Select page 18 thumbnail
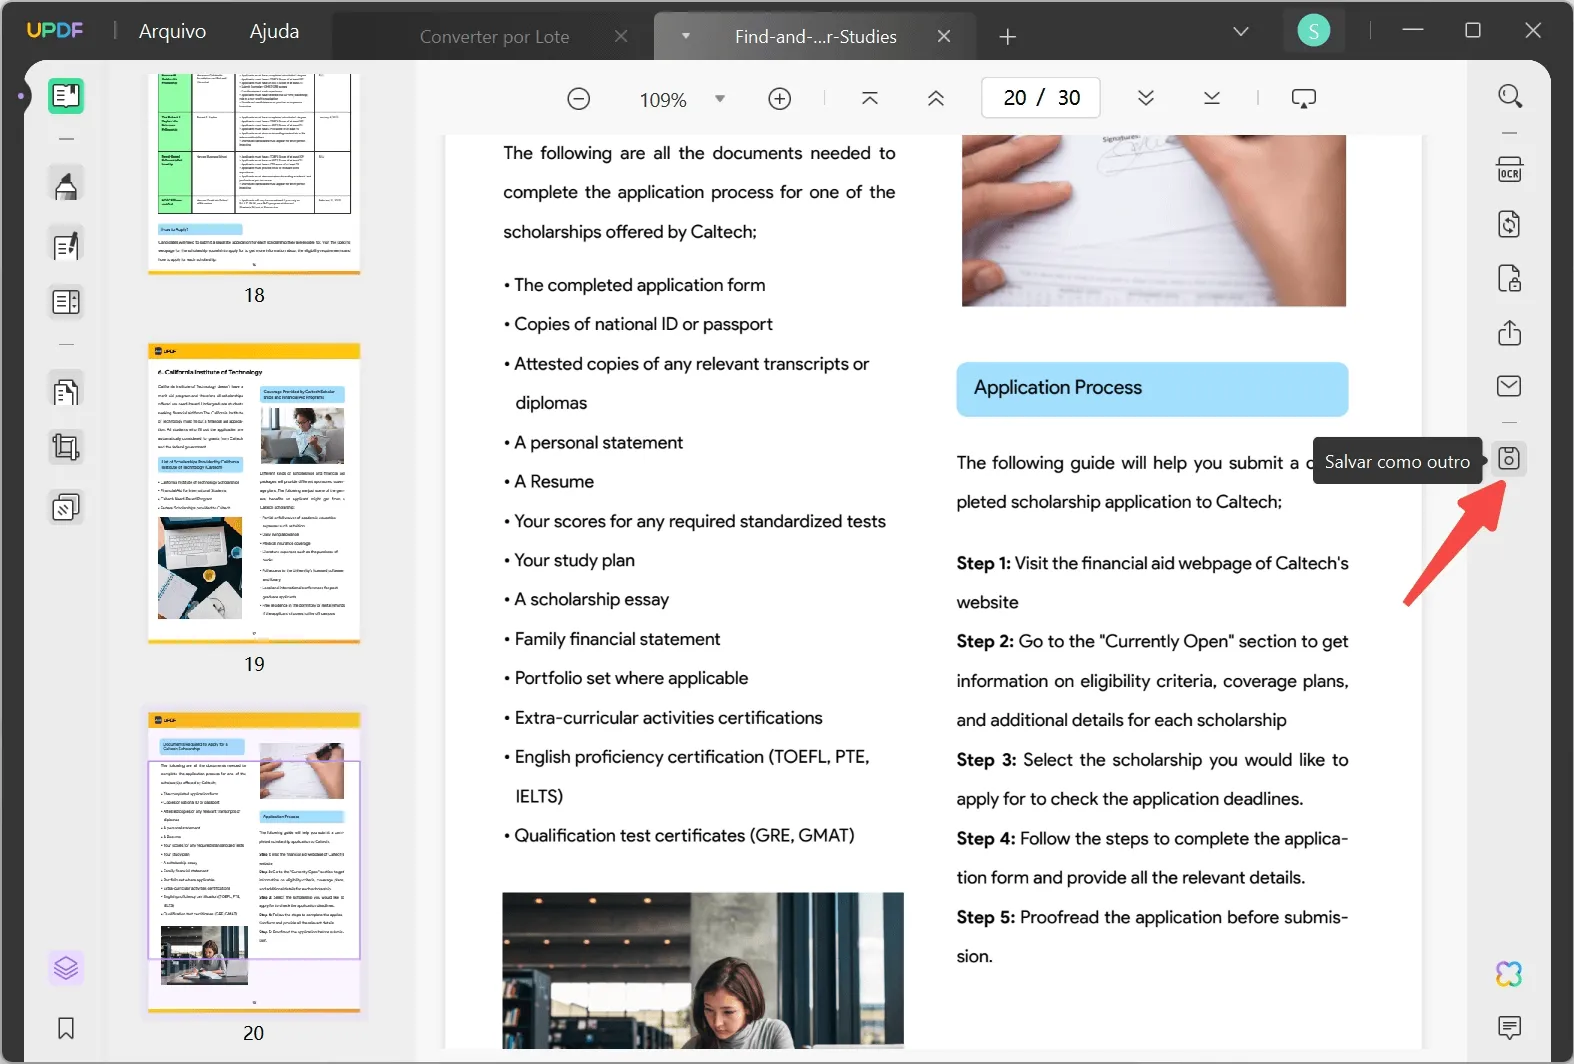 pos(254,173)
